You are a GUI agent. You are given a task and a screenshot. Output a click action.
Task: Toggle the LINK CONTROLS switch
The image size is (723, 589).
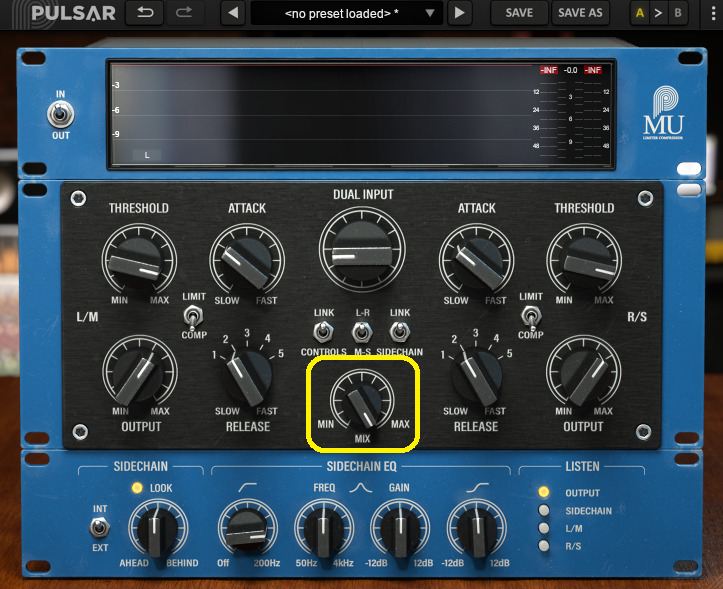point(323,332)
